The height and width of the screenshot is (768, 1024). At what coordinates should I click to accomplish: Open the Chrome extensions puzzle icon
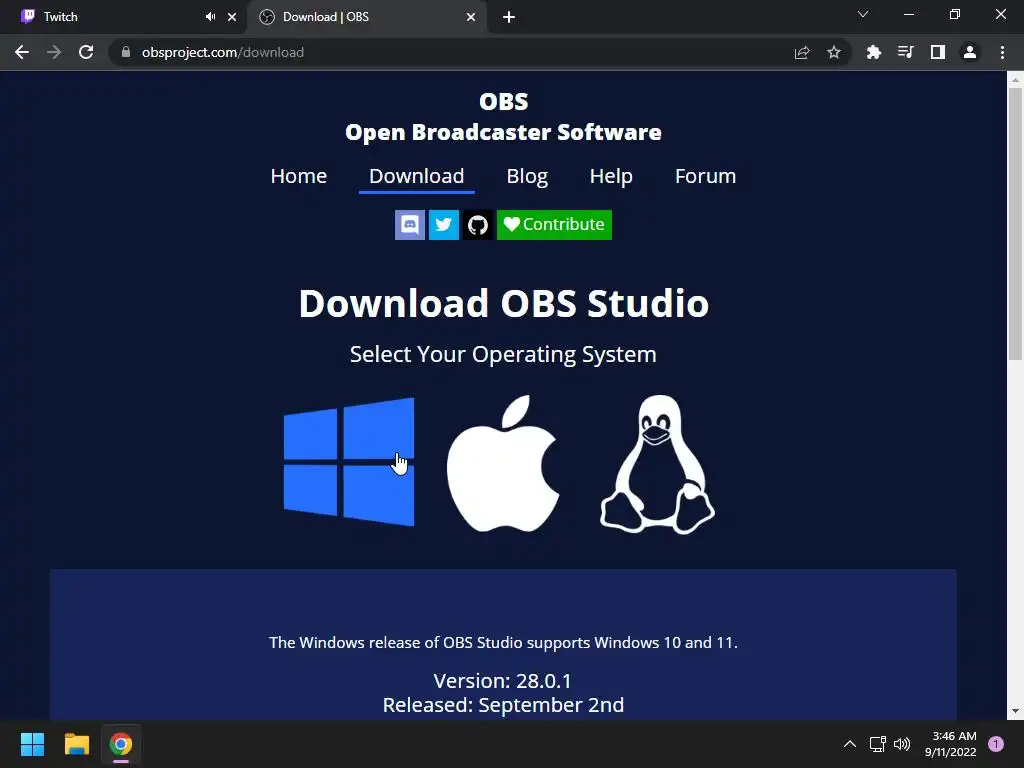pos(873,52)
